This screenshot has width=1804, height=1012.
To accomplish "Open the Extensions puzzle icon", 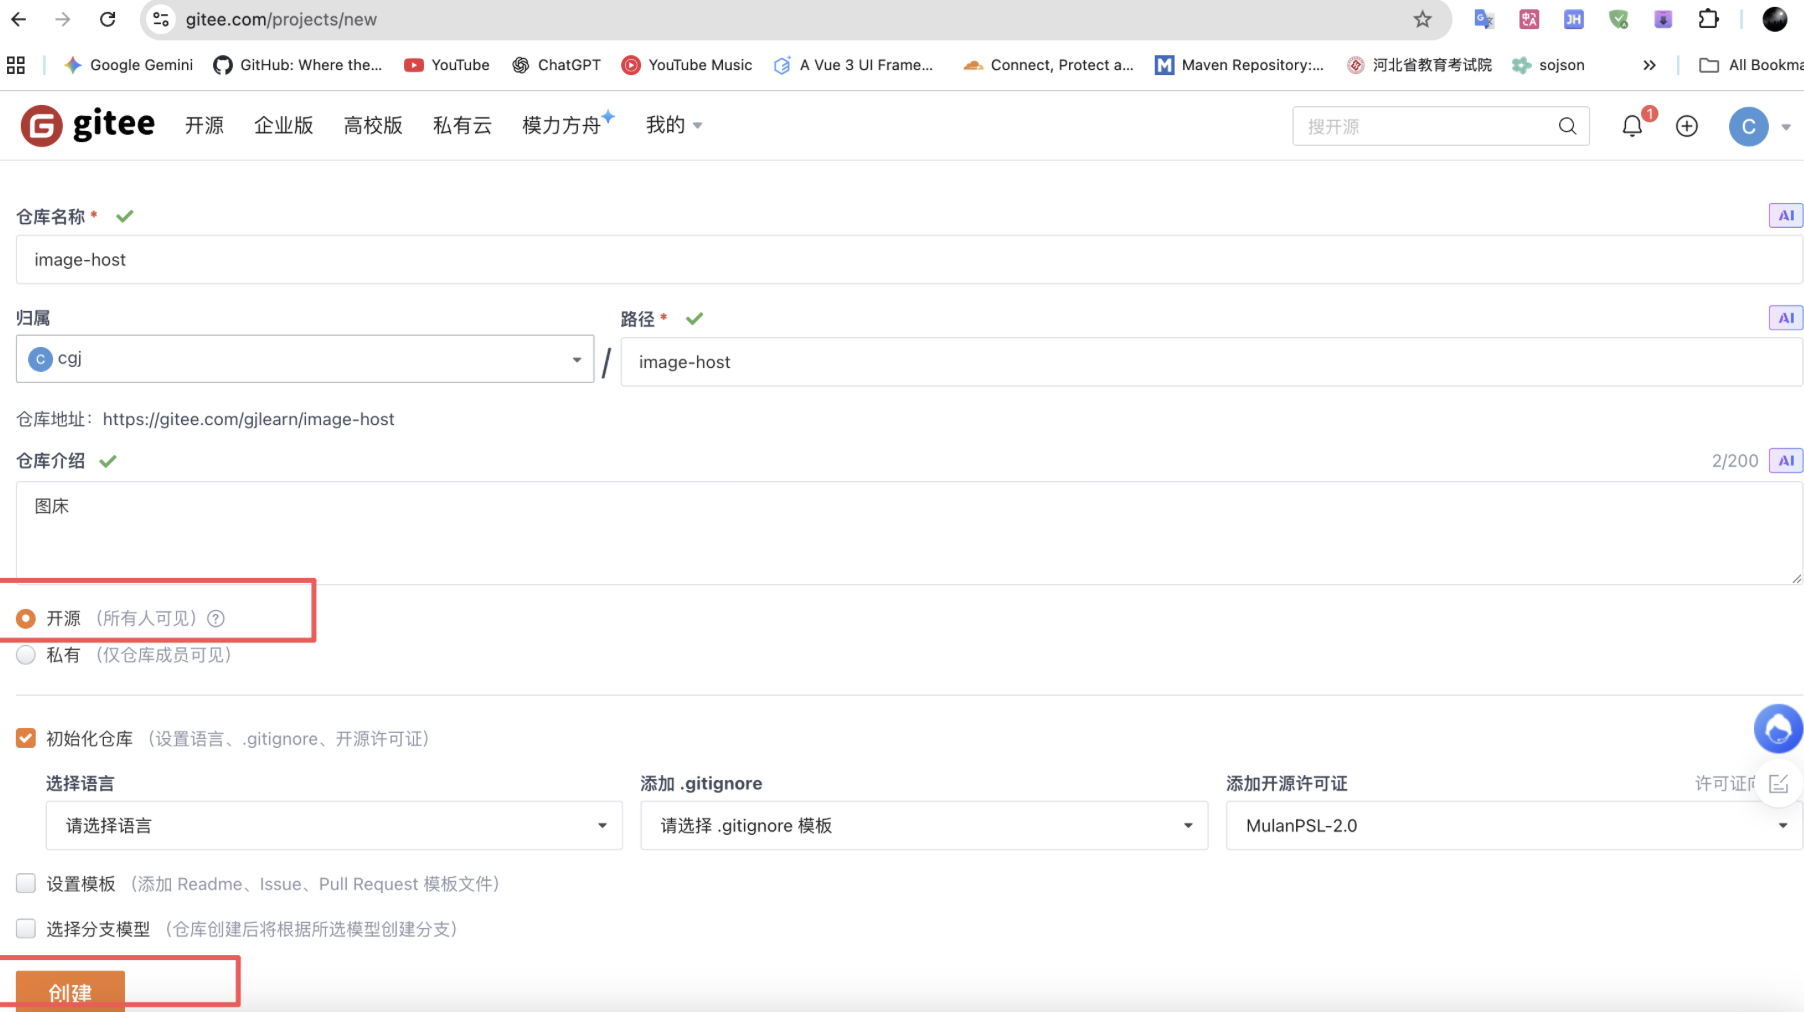I will coord(1708,19).
